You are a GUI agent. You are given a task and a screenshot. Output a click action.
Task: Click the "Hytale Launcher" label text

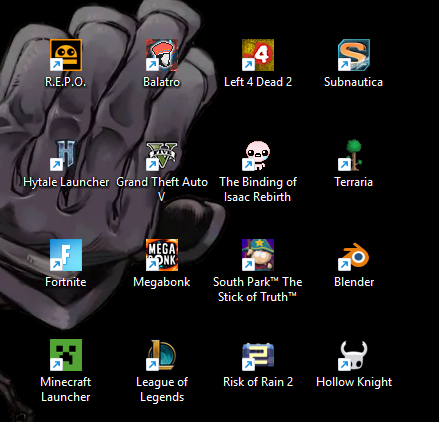coord(66,182)
